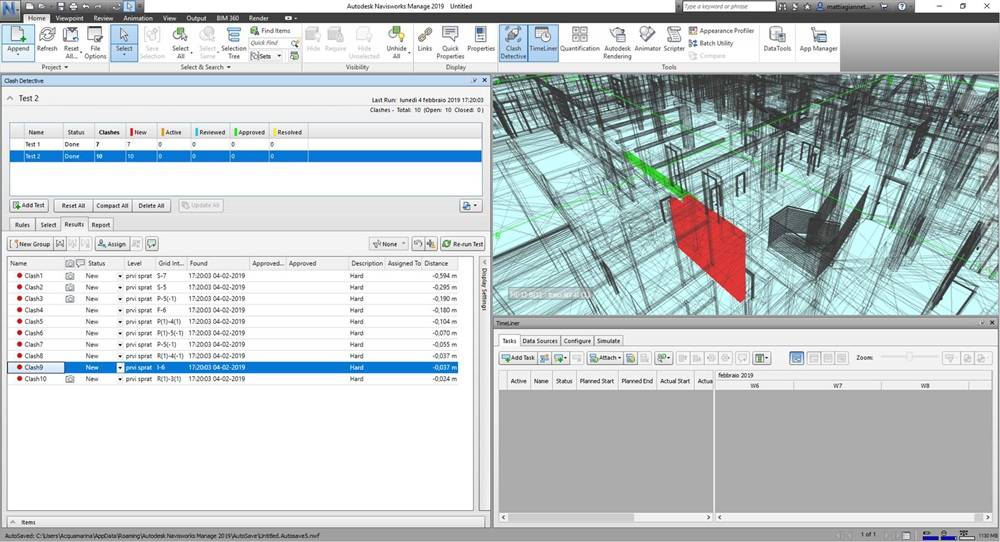Click the Add comment icon beside Assign
Screen dimensions: 1000x542
[x=151, y=244]
